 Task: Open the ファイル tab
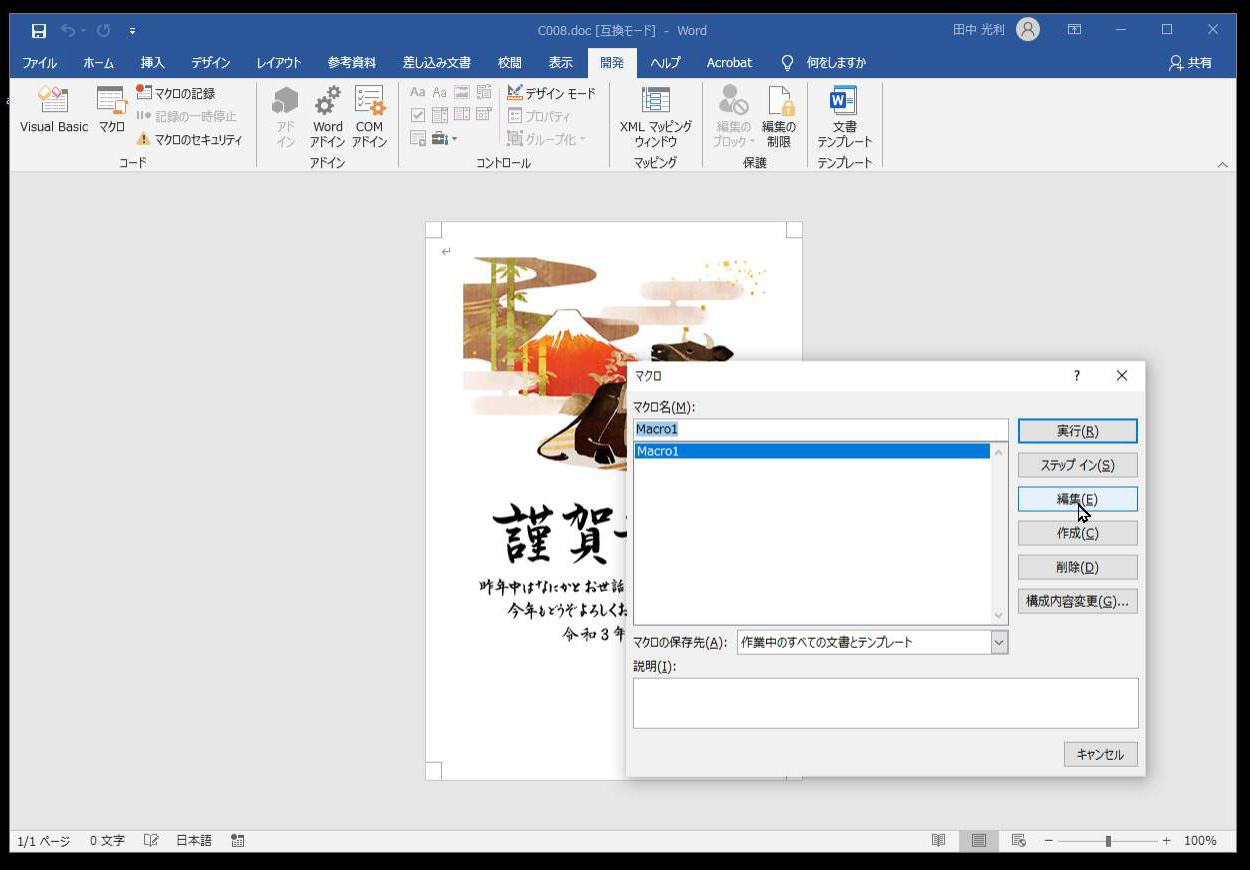tap(40, 63)
